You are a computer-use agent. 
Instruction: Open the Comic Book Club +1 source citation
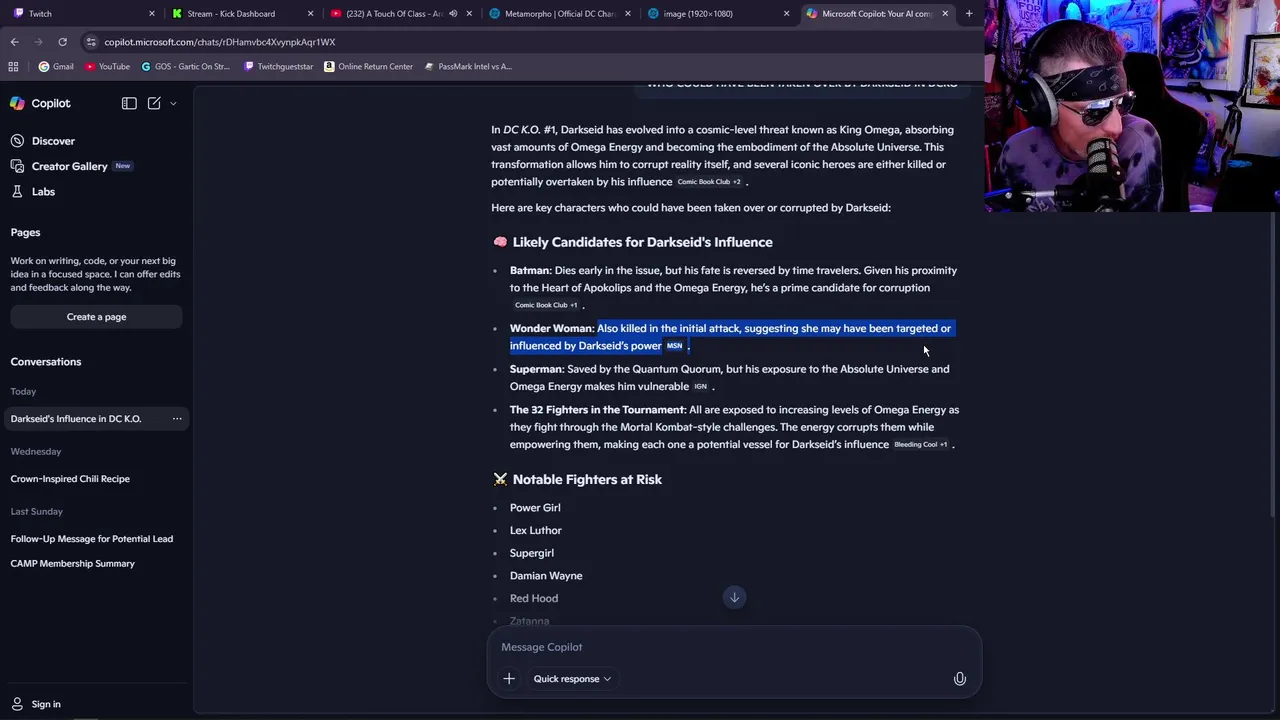pyautogui.click(x=546, y=305)
